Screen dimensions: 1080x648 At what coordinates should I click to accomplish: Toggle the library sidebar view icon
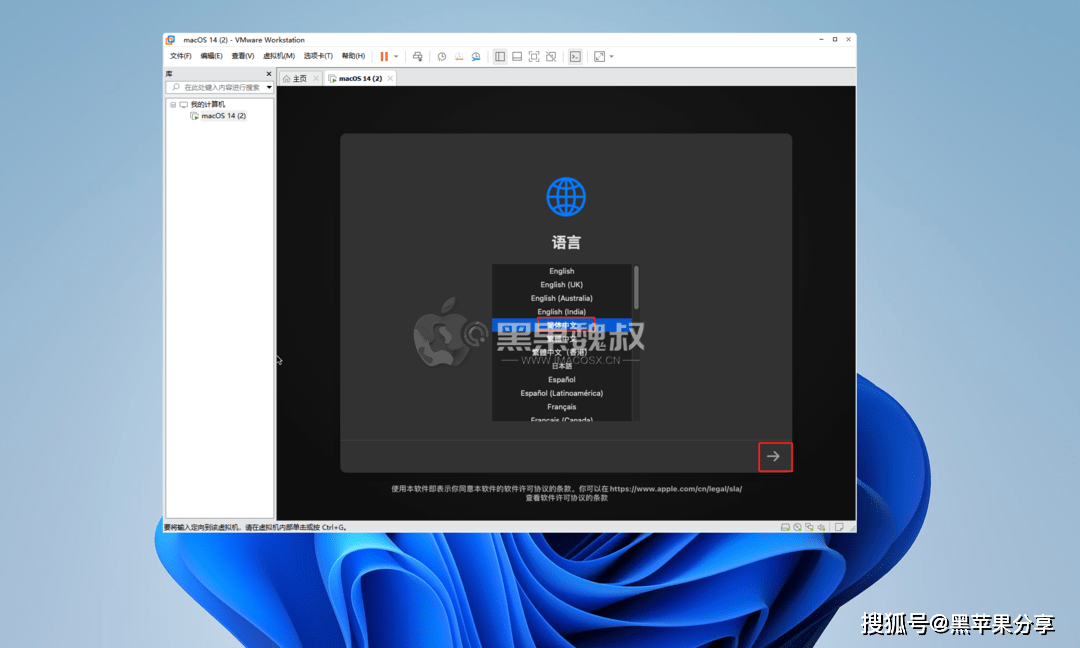[x=500, y=56]
